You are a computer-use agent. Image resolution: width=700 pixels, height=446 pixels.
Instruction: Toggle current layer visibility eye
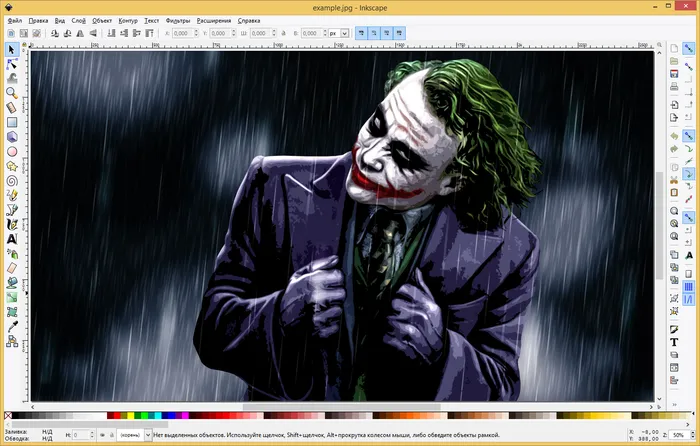point(102,435)
